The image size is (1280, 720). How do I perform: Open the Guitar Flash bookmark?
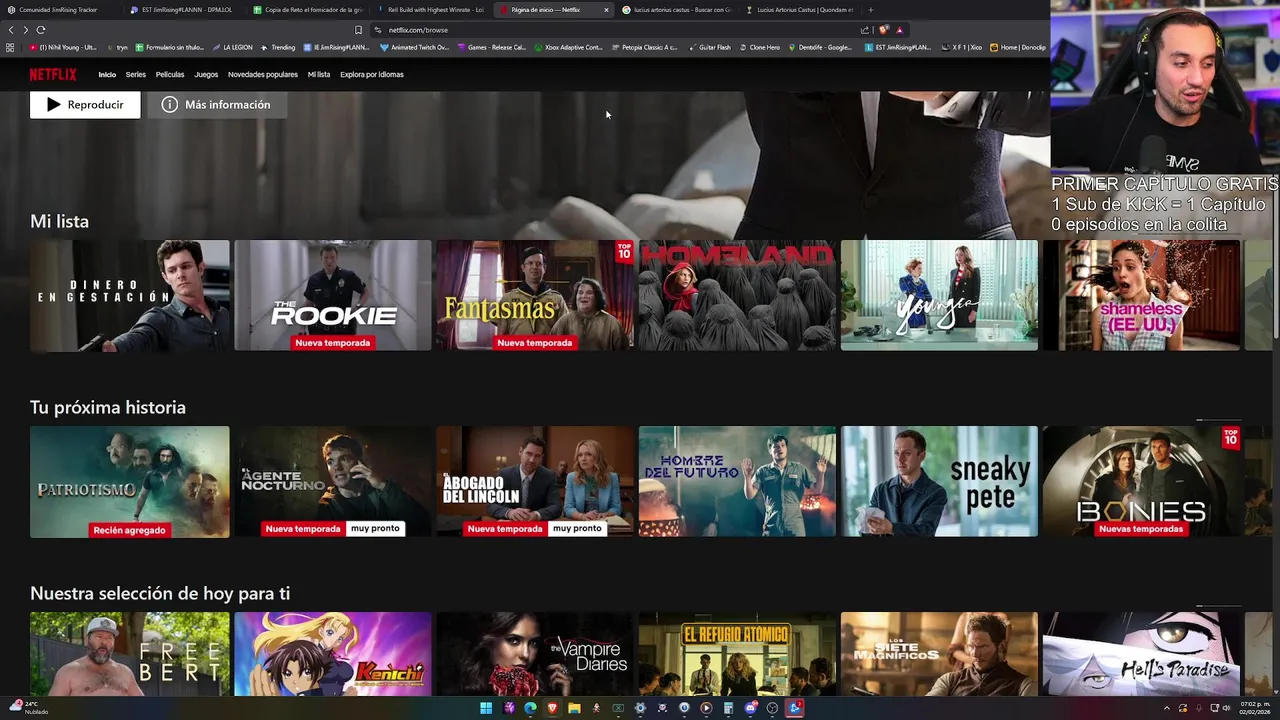pos(709,47)
